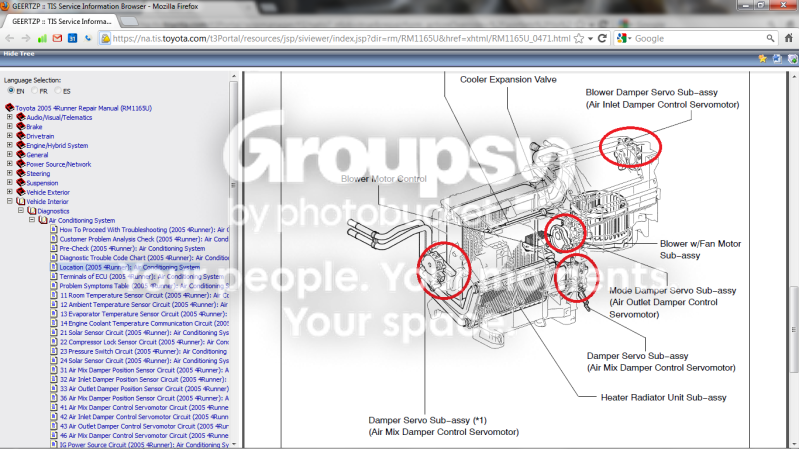Select the Suspension tree item
Screen dimensions: 799x449
pos(42,183)
